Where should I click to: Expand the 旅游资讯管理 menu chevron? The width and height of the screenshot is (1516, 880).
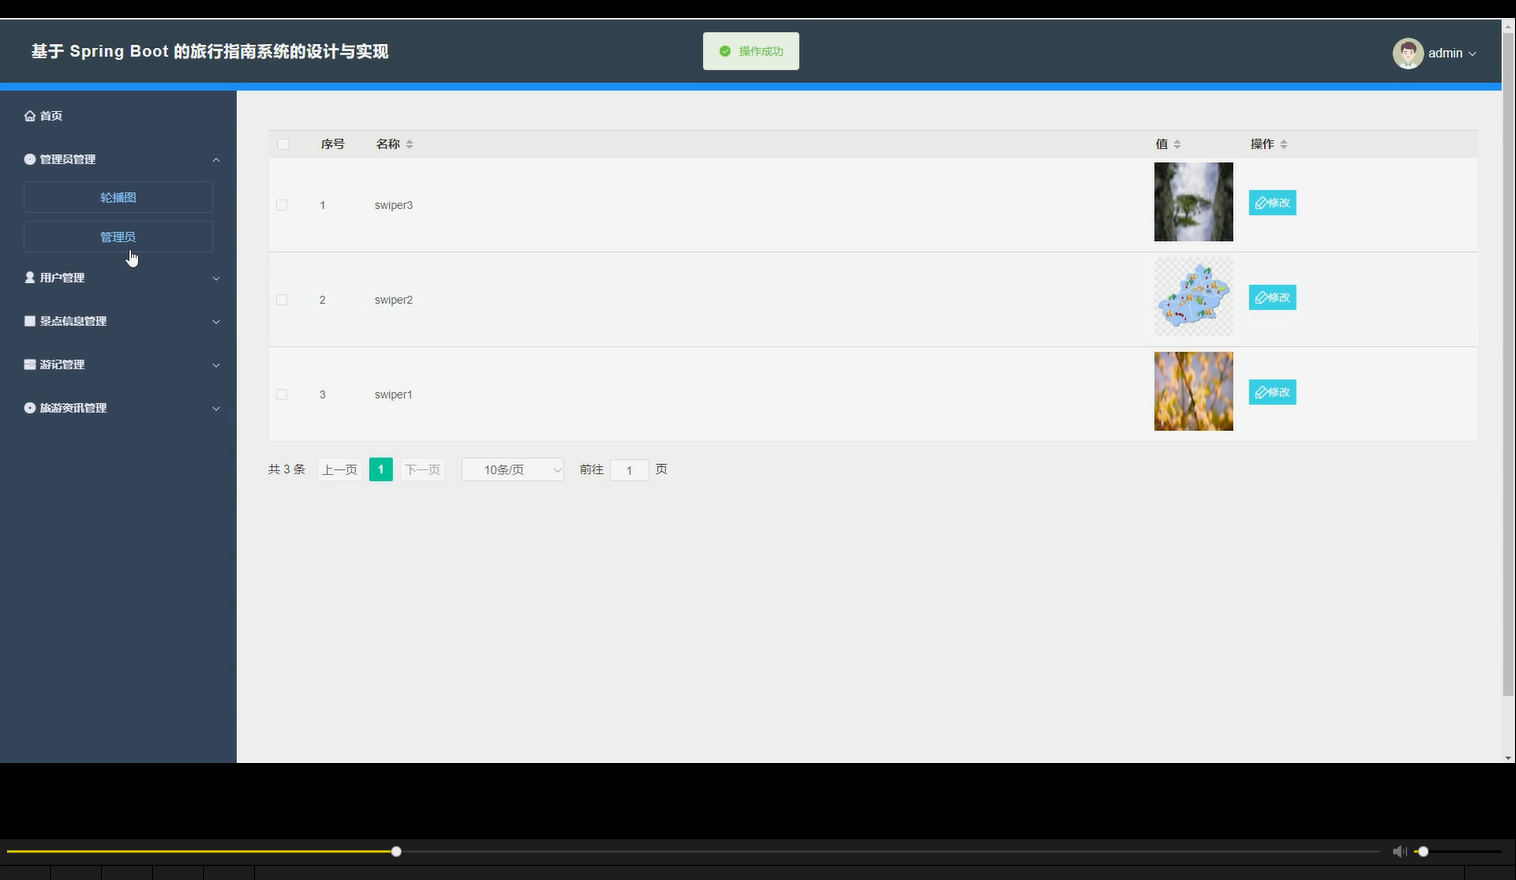coord(216,408)
